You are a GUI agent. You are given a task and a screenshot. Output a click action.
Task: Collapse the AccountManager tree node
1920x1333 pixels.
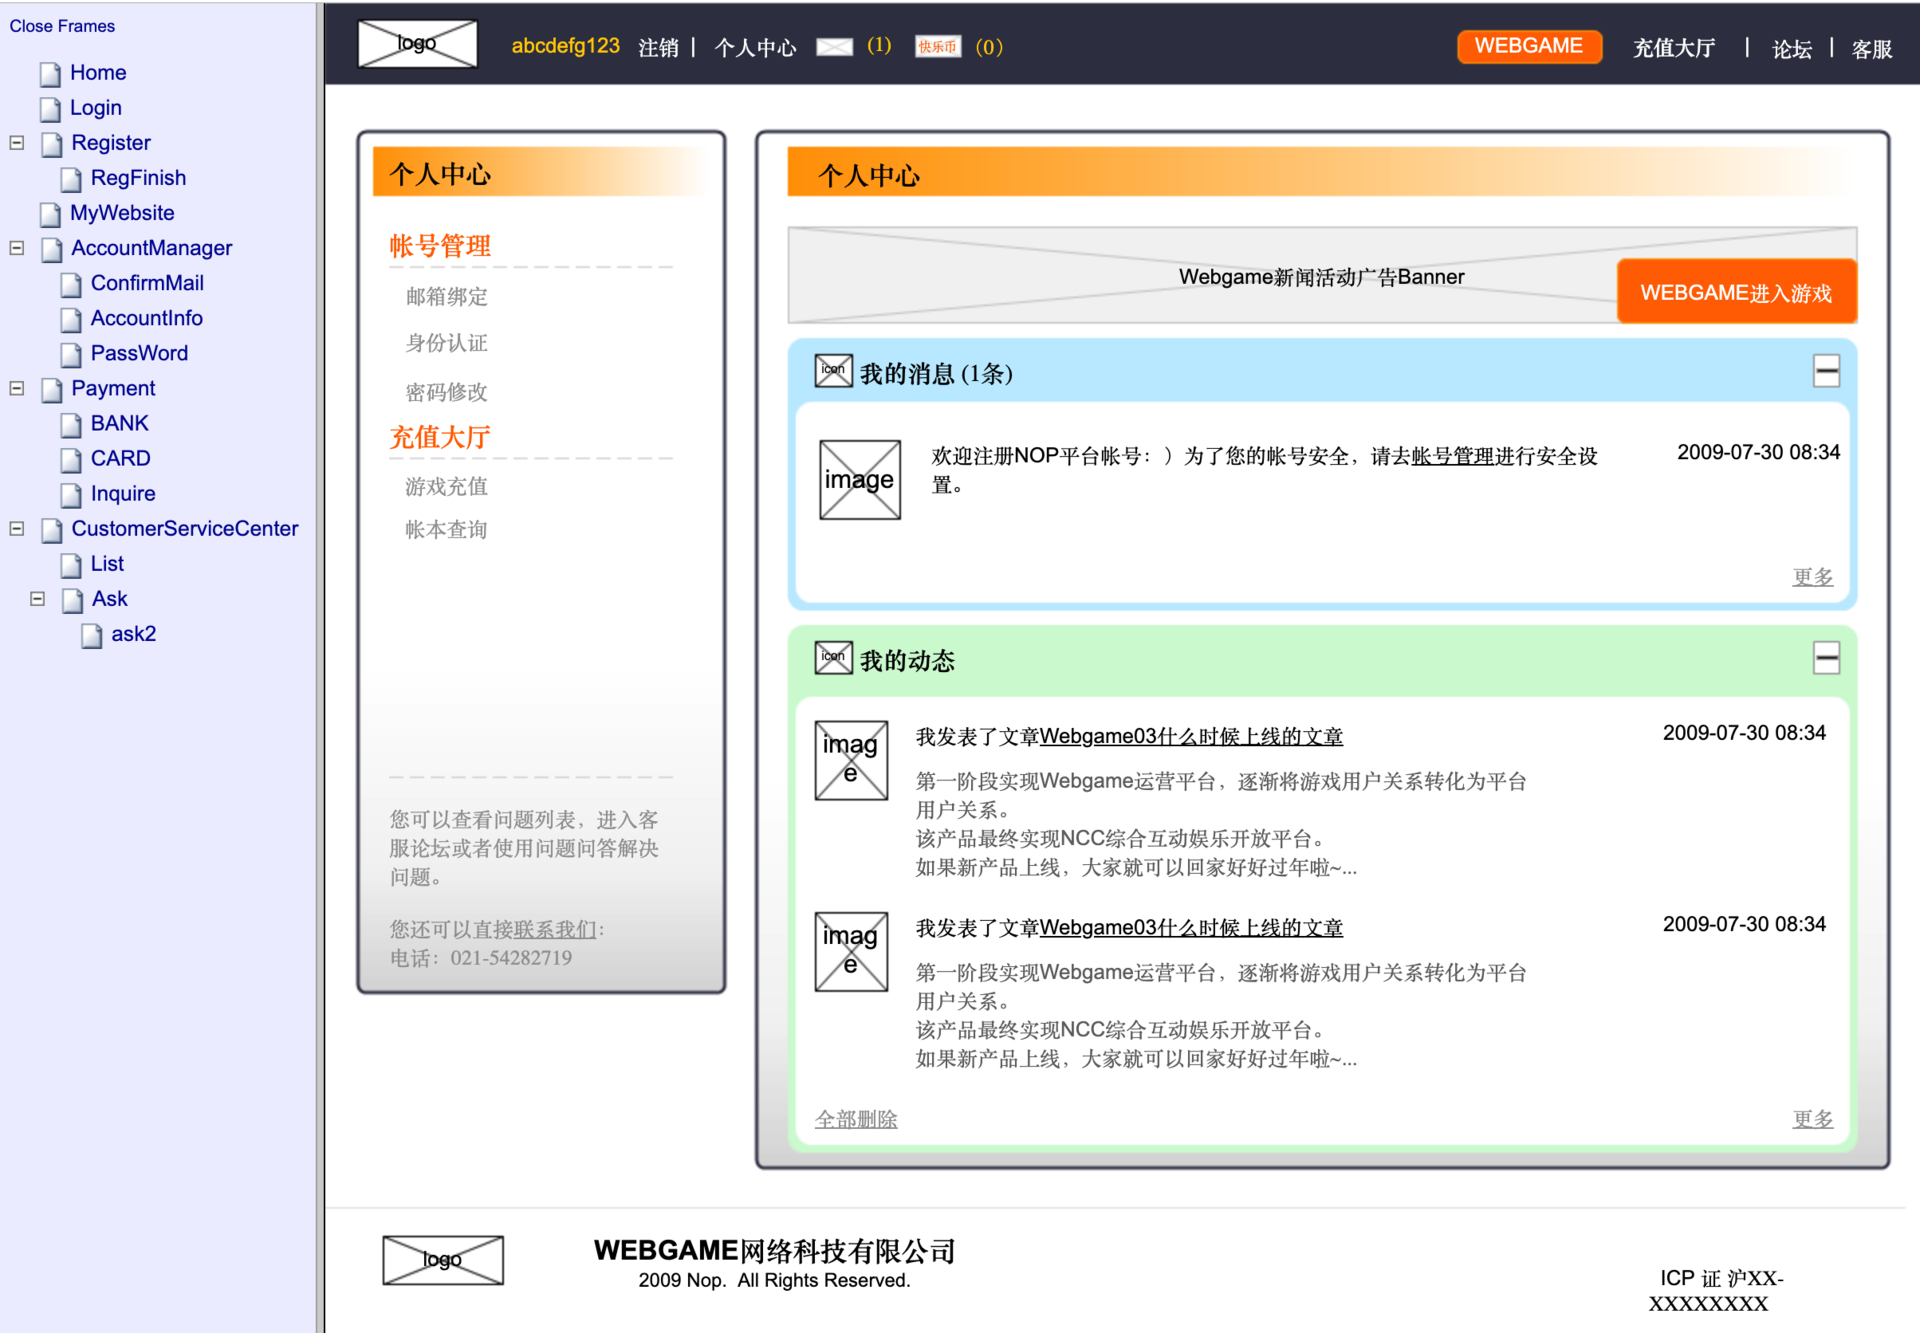coord(17,248)
